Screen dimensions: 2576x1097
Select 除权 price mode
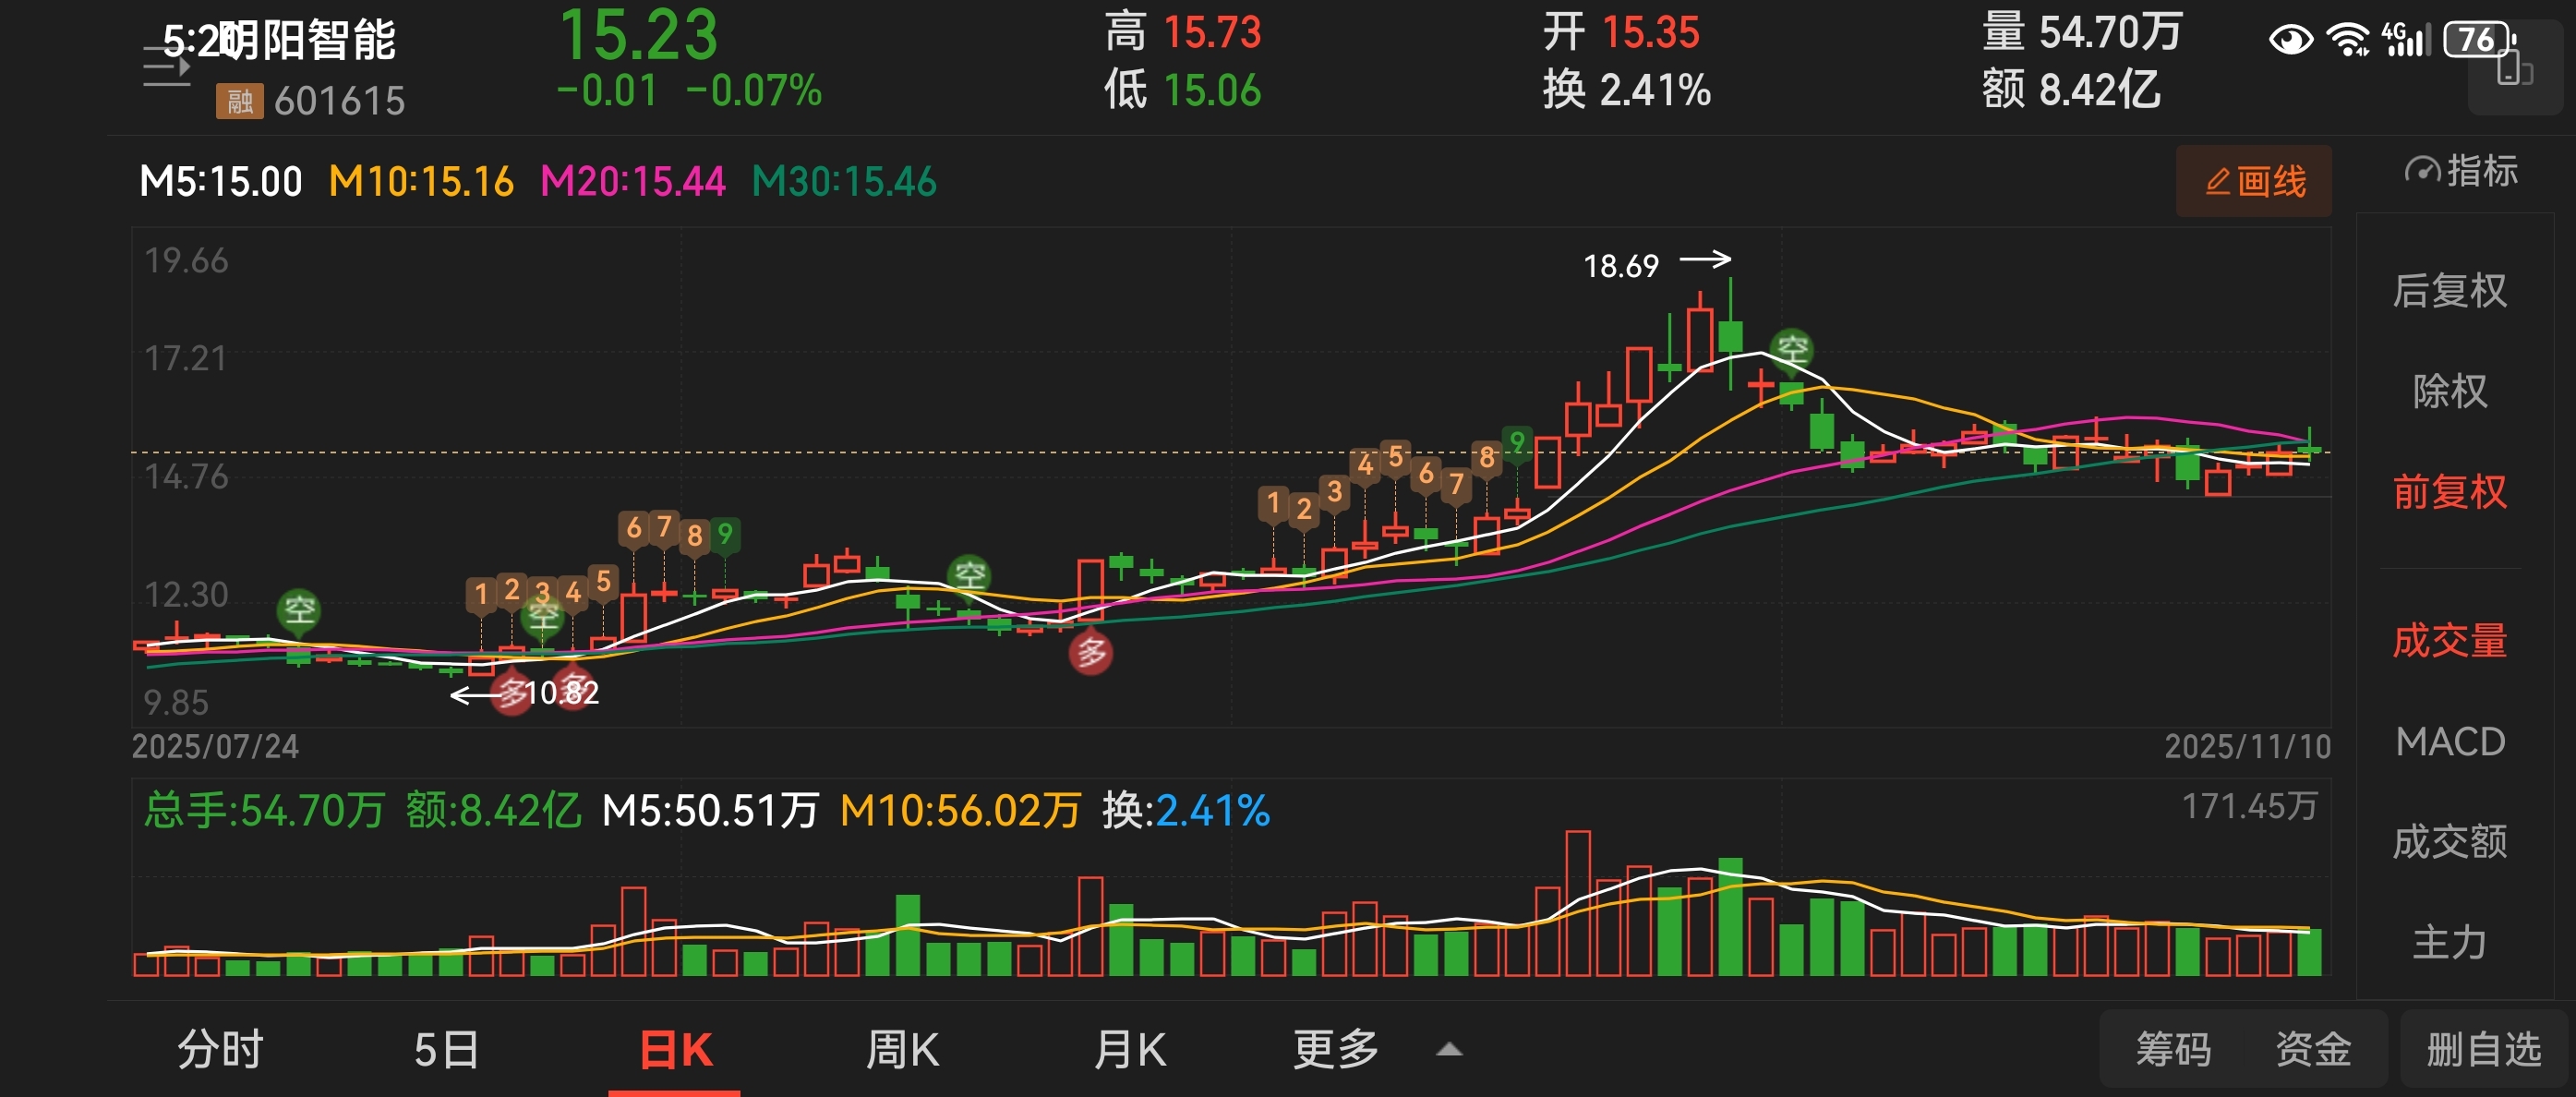[2449, 391]
